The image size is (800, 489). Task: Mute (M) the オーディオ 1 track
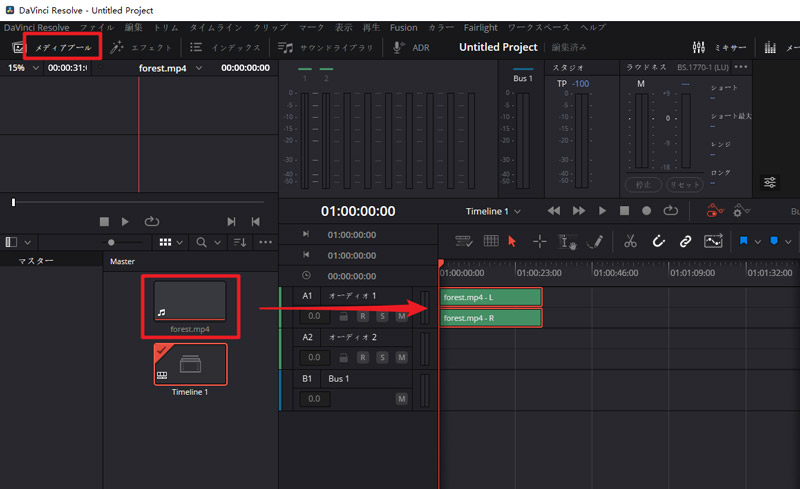[x=402, y=316]
